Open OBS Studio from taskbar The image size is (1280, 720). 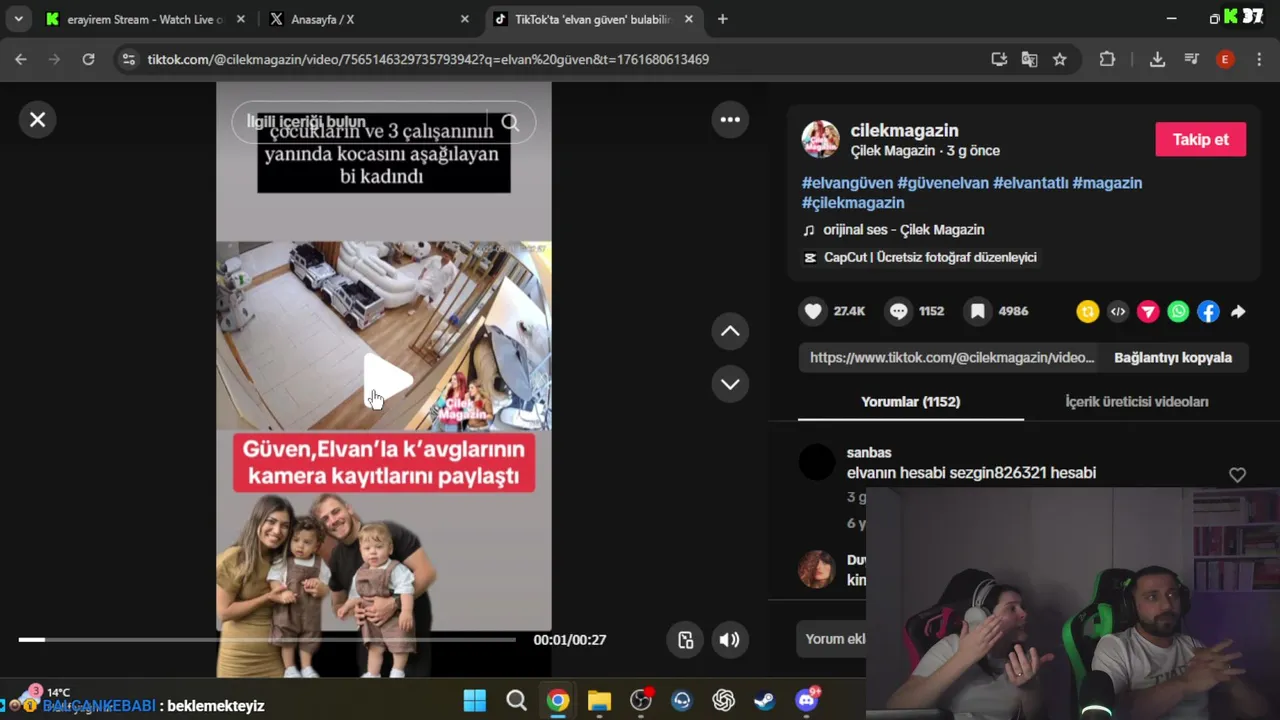click(641, 700)
